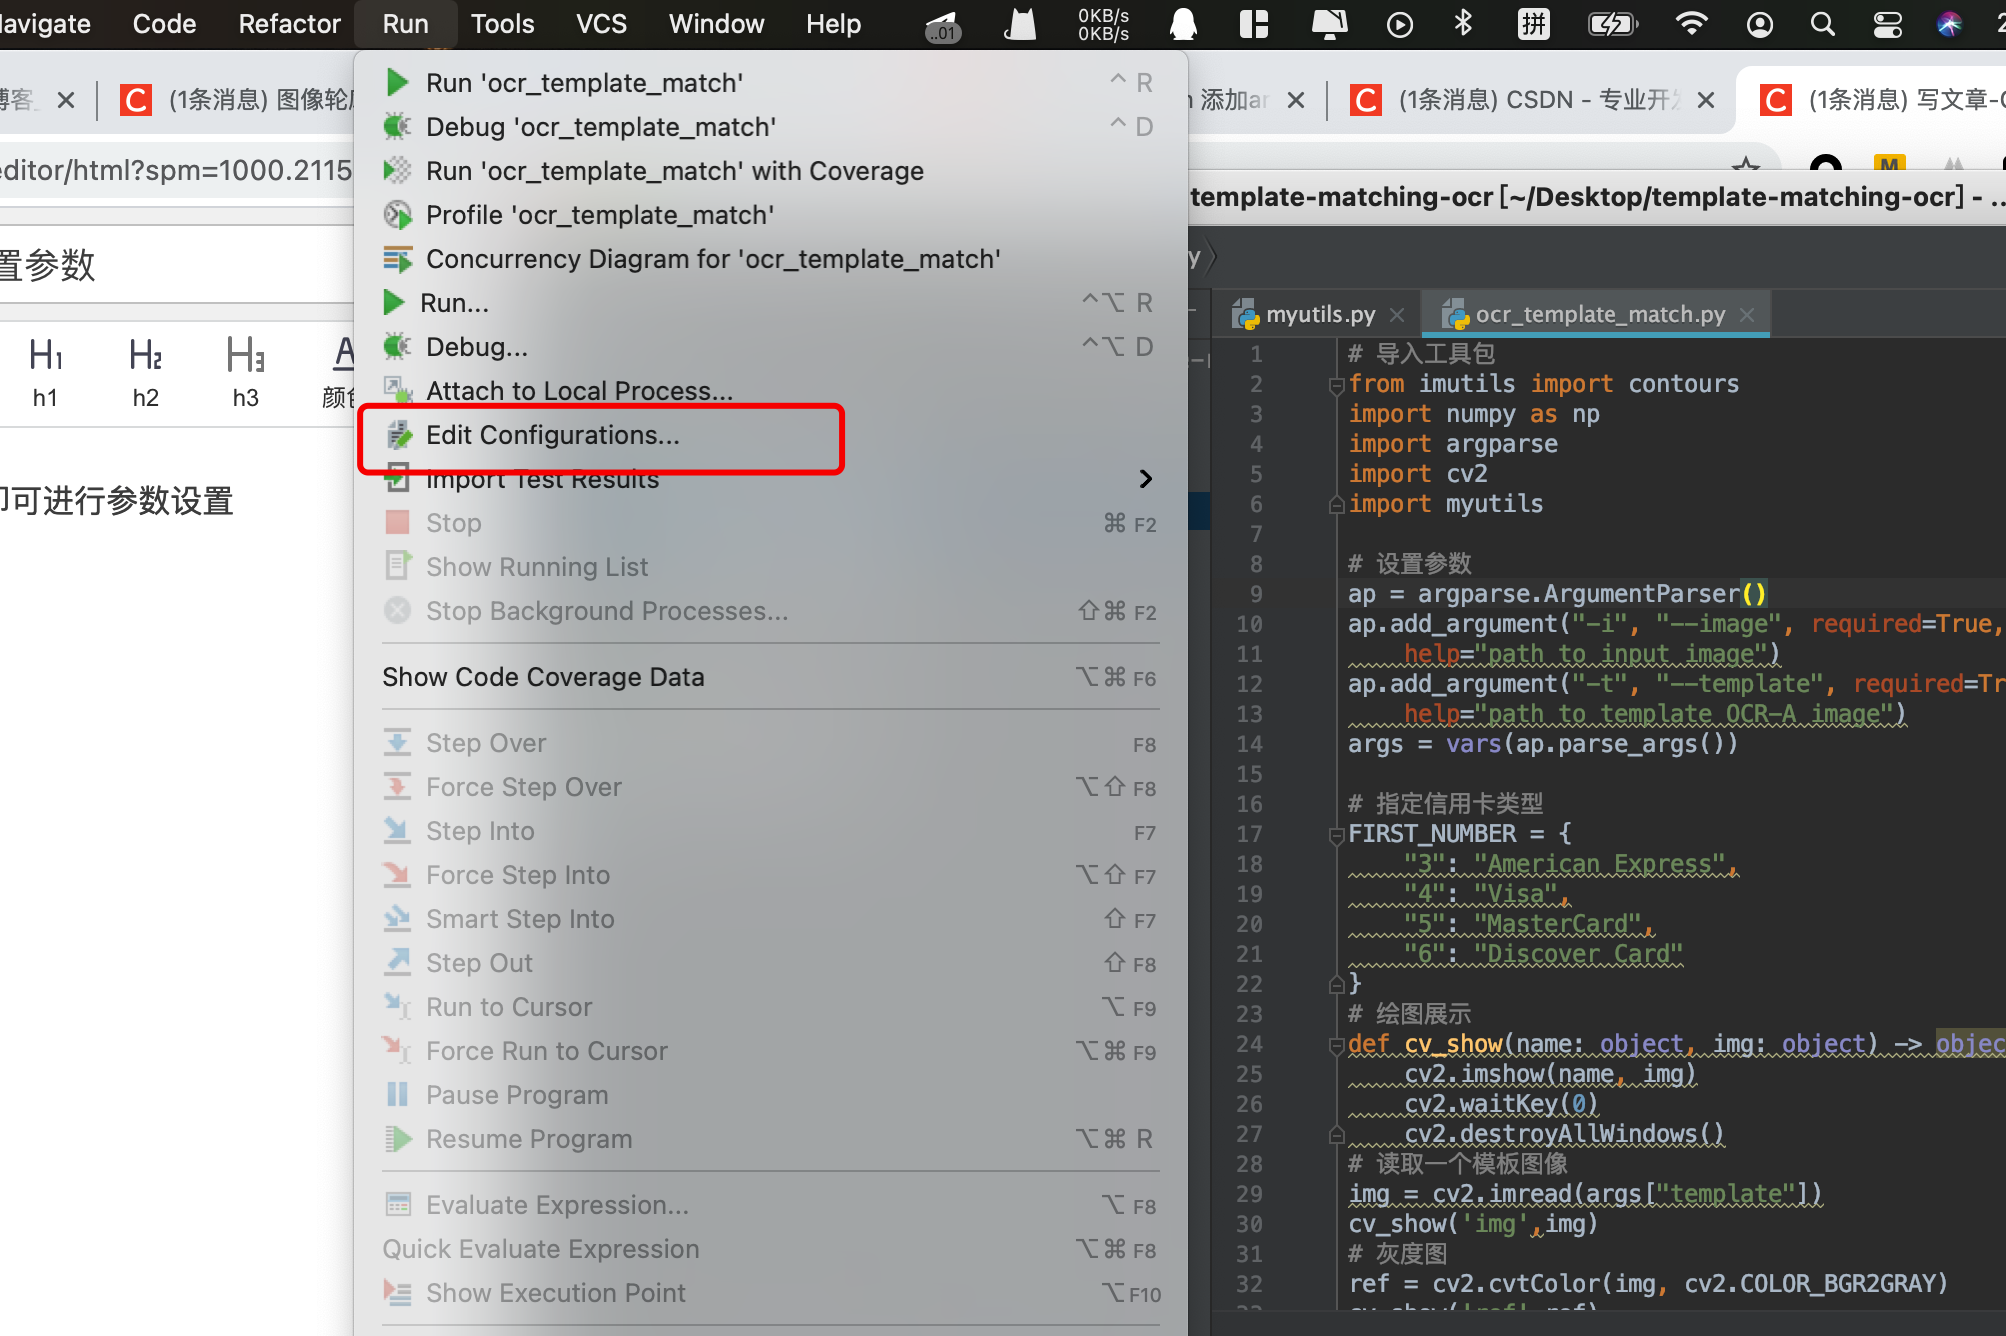Click the Debug 'ocr_template_match' bug icon
The height and width of the screenshot is (1336, 2006).
click(x=397, y=127)
